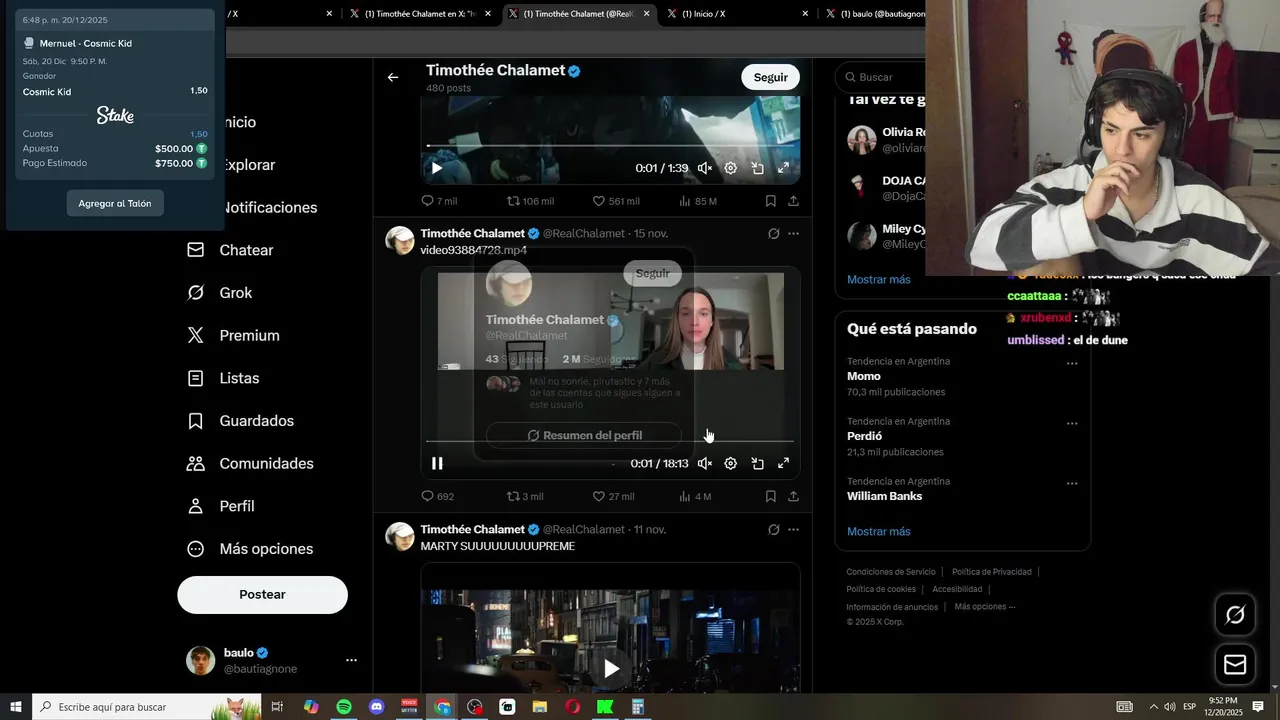1280x720 pixels.
Task: Show more suggested accounts under Miley Cyrus
Action: pyautogui.click(x=879, y=279)
